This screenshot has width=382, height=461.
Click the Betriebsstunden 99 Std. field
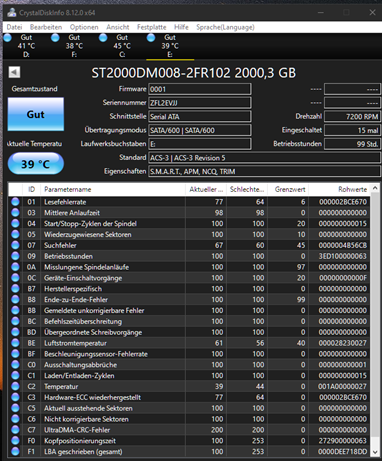coord(352,144)
